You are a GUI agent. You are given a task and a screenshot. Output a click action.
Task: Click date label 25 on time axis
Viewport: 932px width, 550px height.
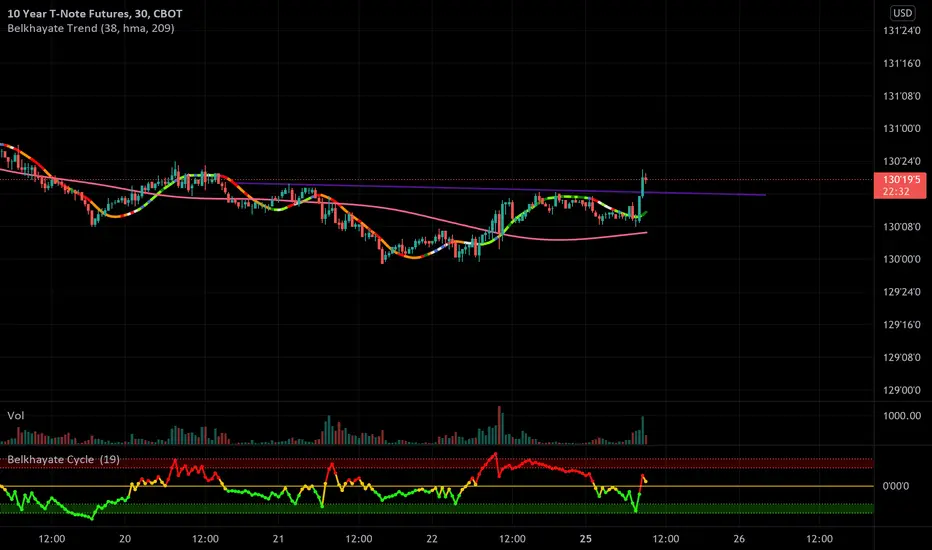click(585, 539)
